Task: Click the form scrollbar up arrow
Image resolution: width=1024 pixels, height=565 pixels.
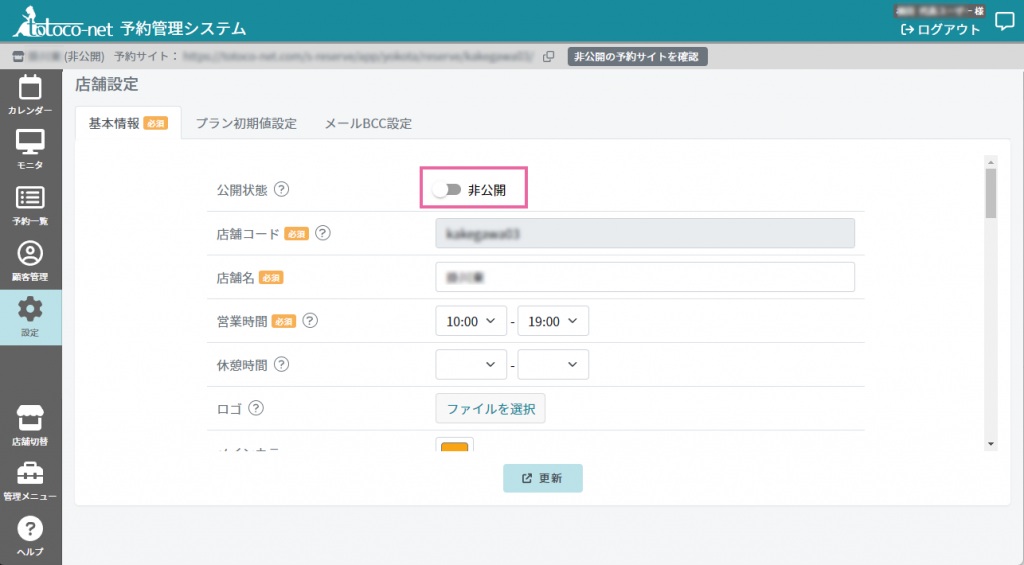Action: coord(991,162)
